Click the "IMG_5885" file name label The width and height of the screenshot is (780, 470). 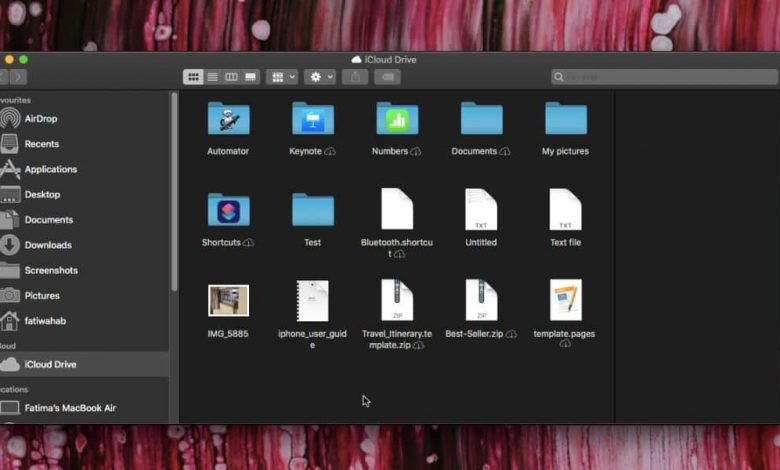click(x=228, y=334)
